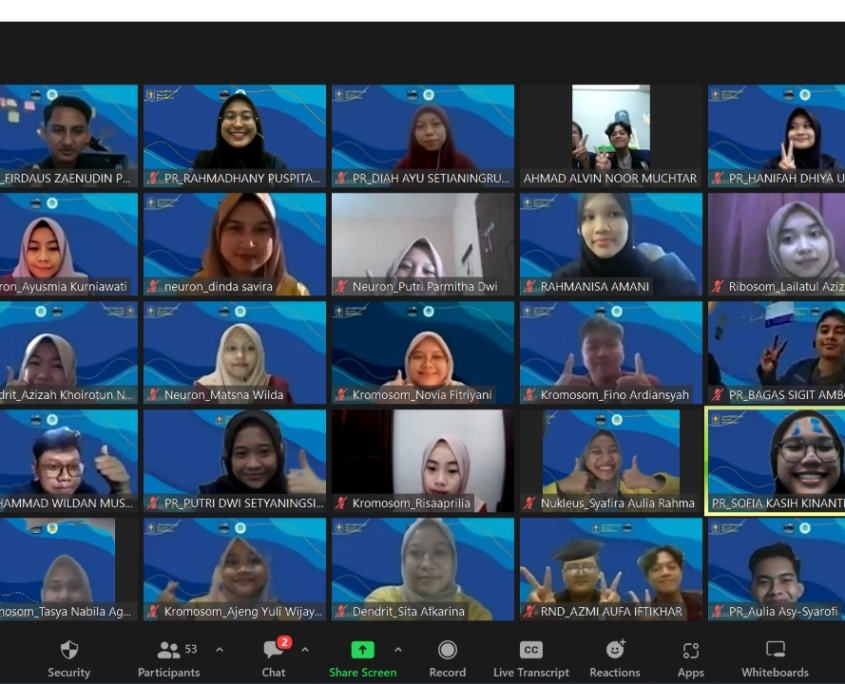Expand the Chat options chevron

point(304,648)
